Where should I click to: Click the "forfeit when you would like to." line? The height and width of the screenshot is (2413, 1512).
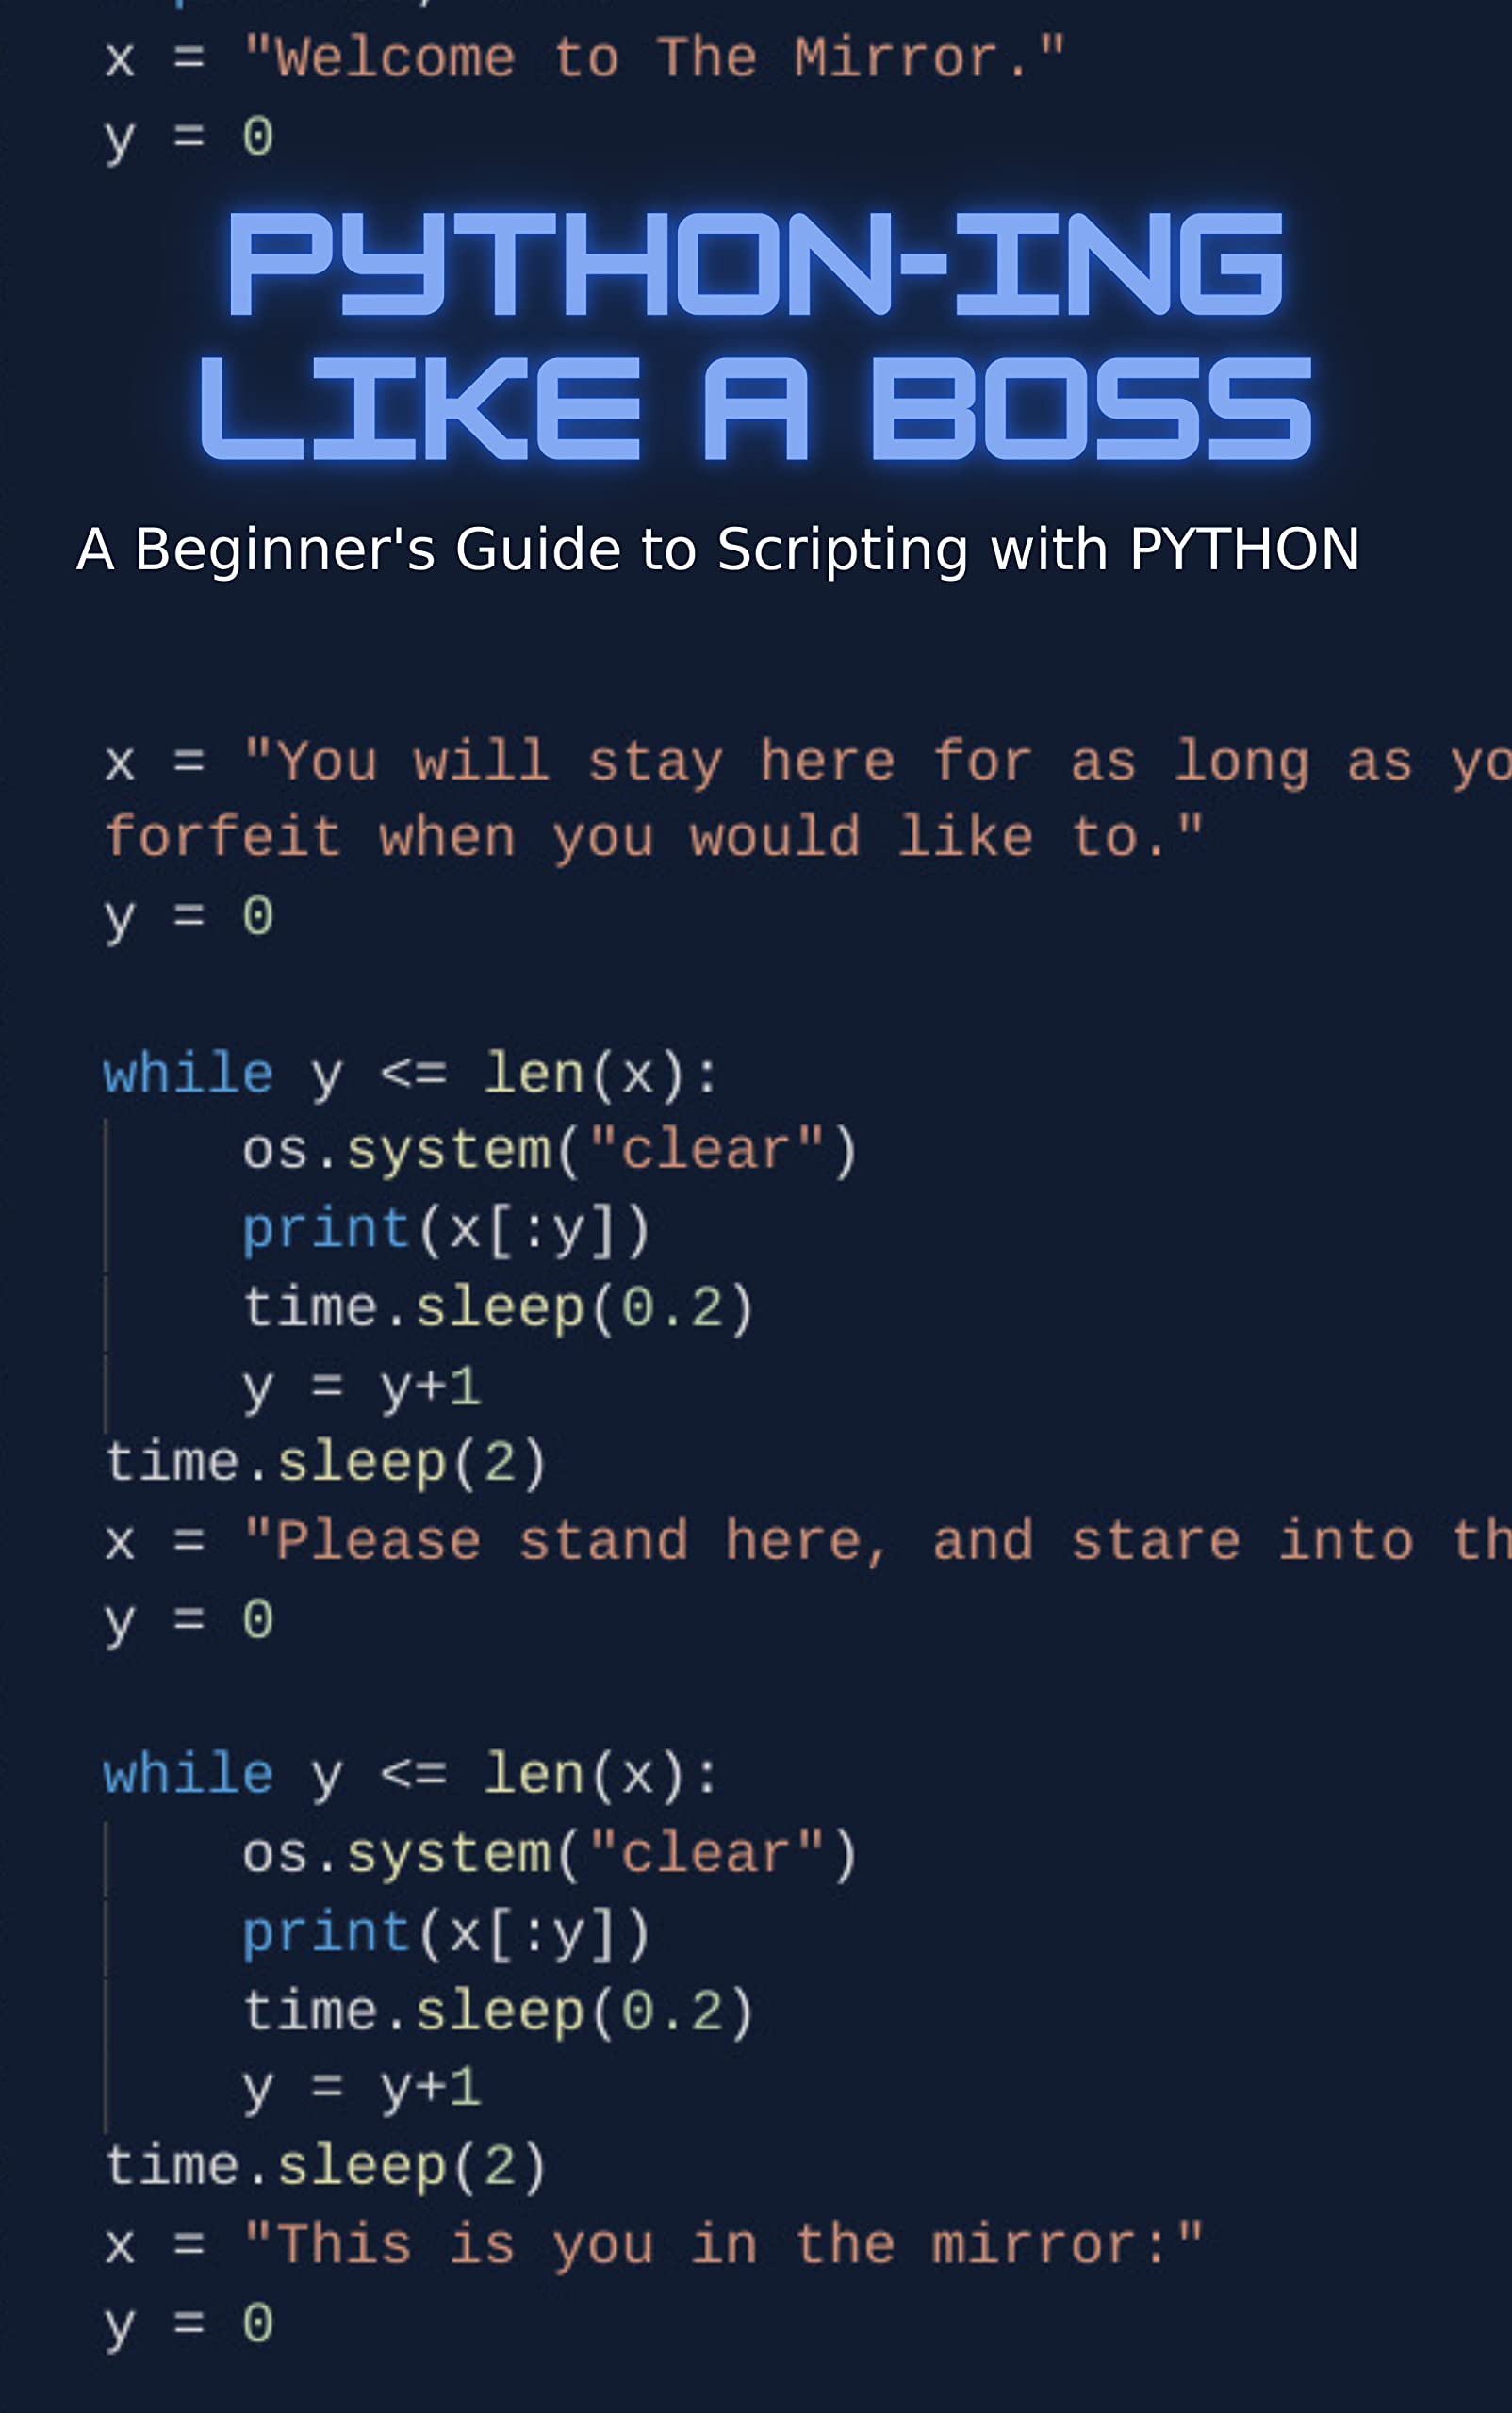[654, 837]
